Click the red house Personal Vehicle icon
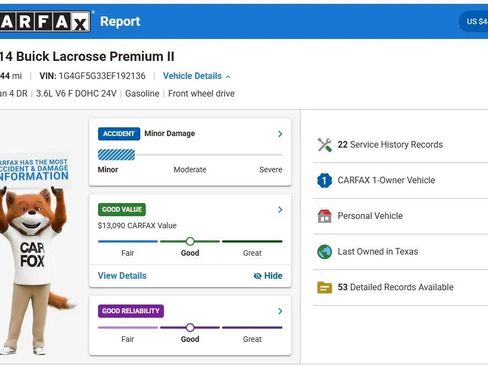The height and width of the screenshot is (366, 488). (324, 216)
